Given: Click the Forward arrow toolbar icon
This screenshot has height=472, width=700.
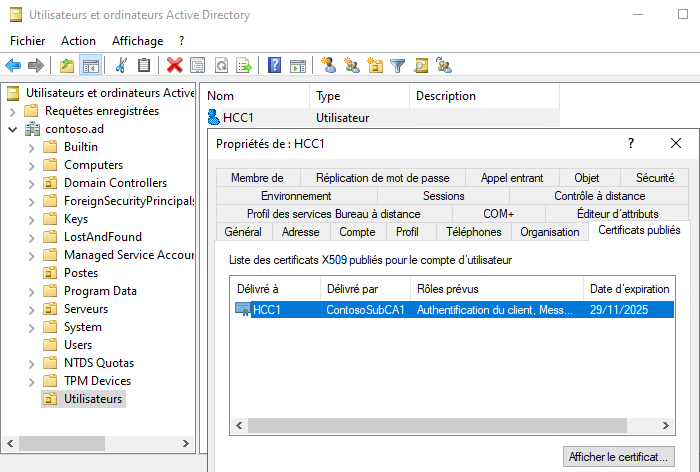Looking at the screenshot, I should pyautogui.click(x=36, y=66).
